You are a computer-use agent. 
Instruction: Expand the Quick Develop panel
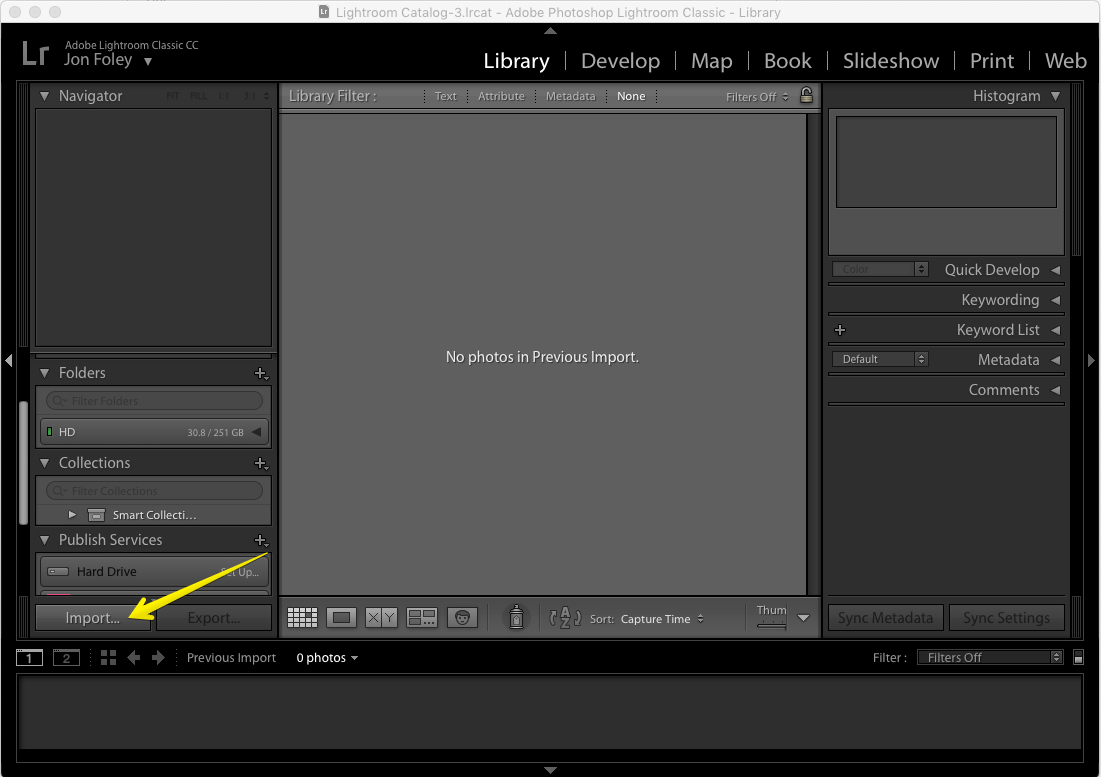point(1055,270)
